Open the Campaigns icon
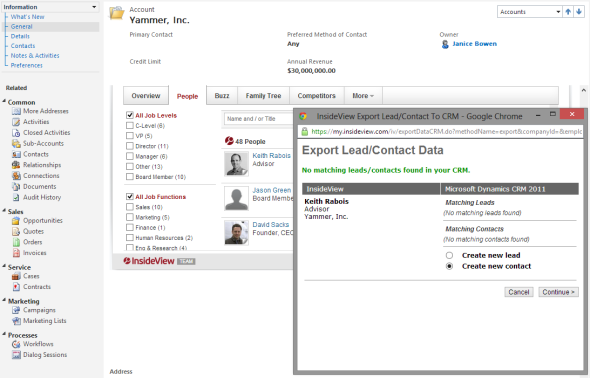Screen dimensions: 590x378 click(16, 310)
